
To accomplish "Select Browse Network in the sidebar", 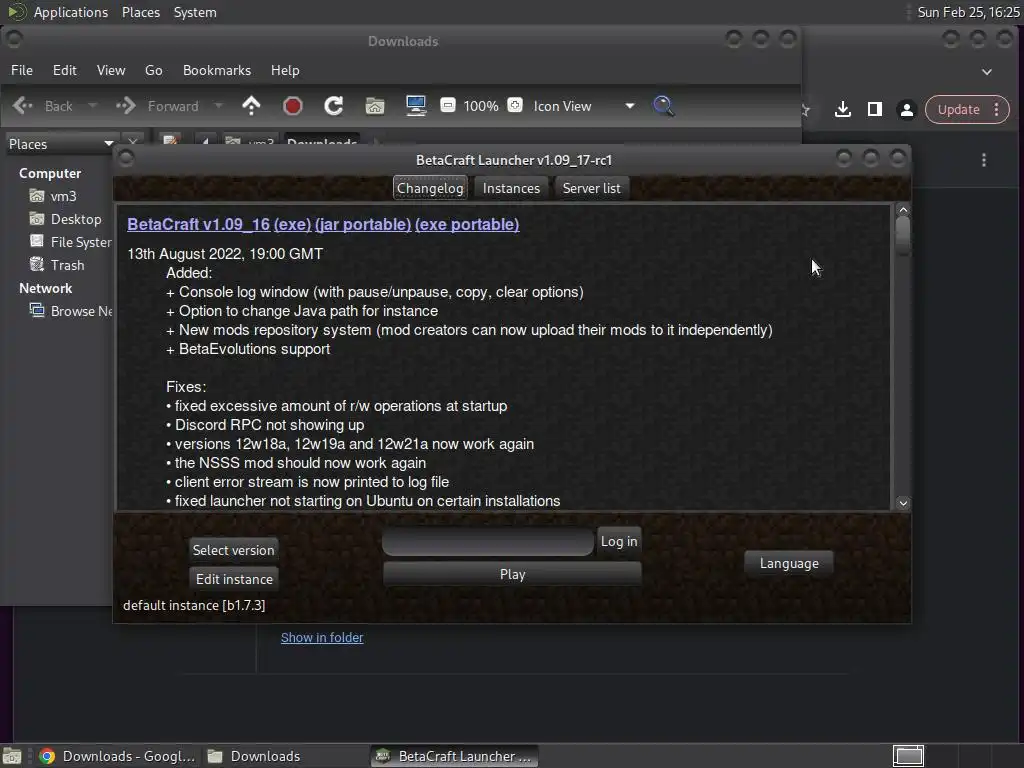I will [x=71, y=311].
